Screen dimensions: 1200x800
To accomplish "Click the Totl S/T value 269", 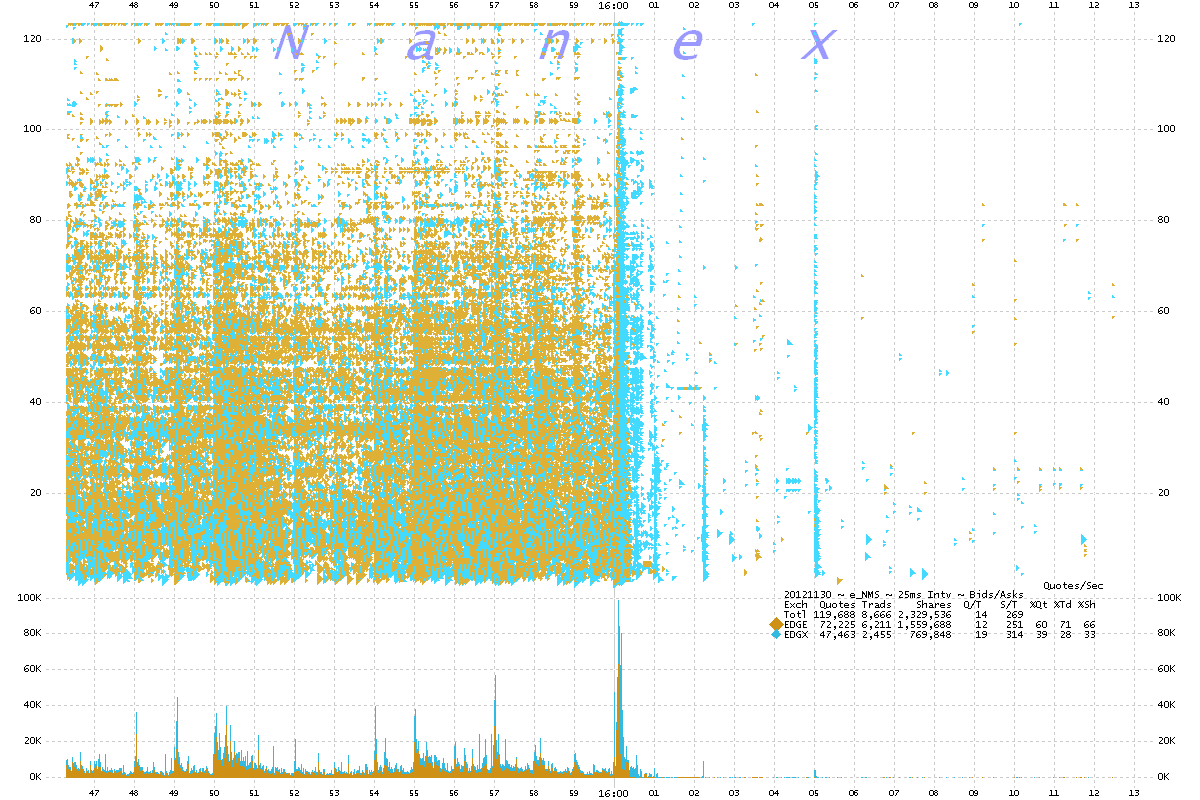I will click(1013, 614).
